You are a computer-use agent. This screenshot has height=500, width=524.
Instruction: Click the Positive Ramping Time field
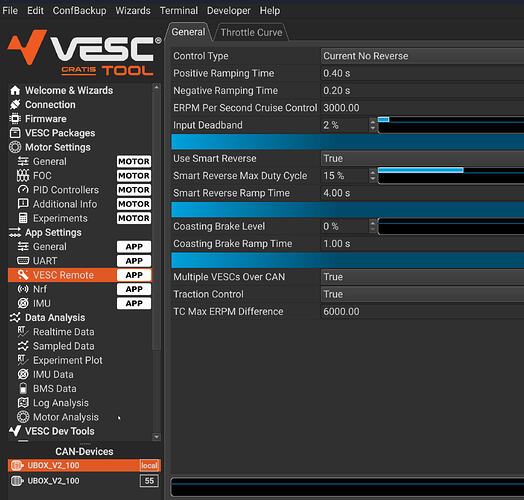pos(422,73)
